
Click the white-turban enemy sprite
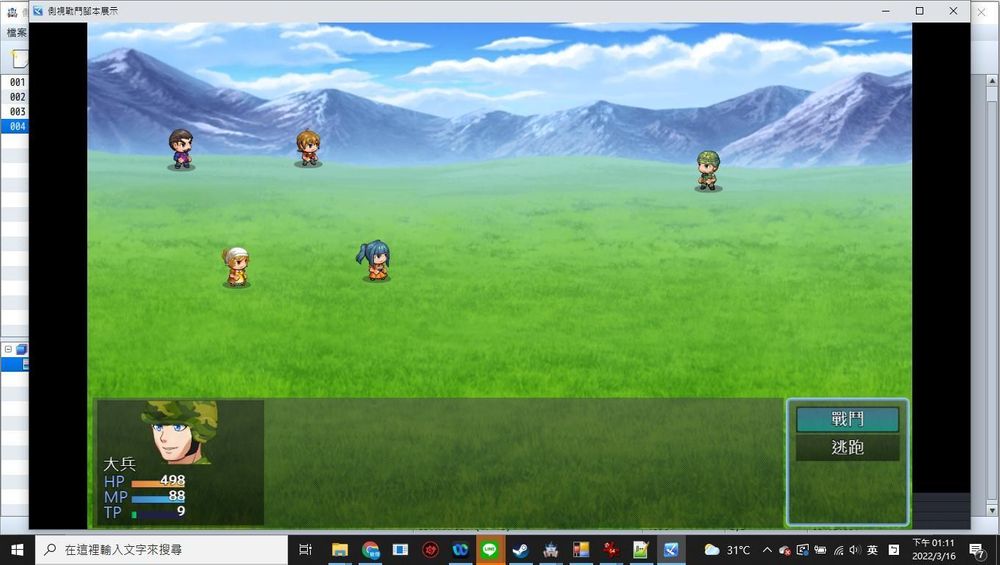[x=236, y=267]
